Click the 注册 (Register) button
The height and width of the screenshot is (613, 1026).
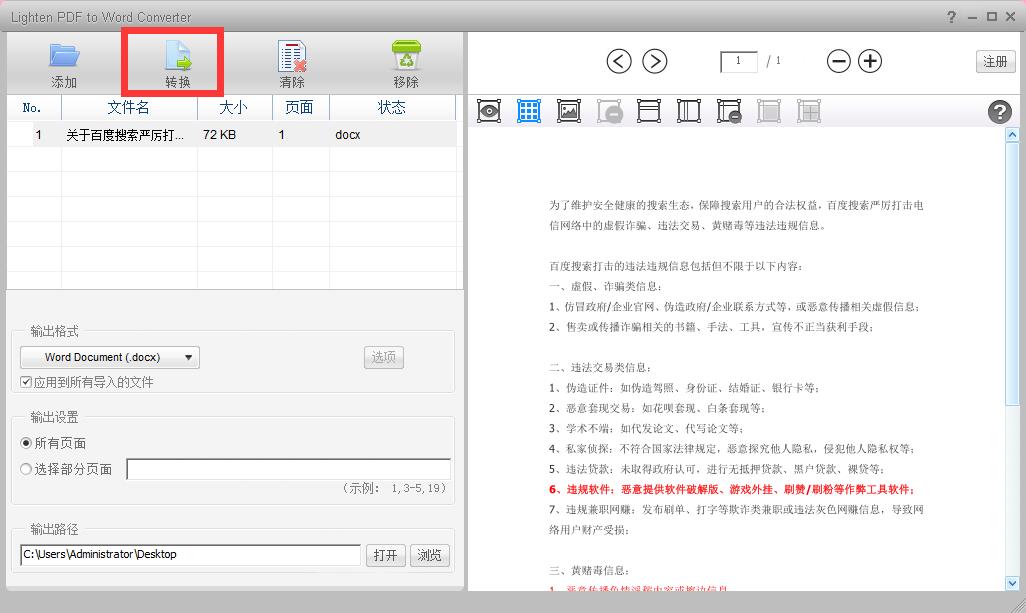tap(995, 61)
